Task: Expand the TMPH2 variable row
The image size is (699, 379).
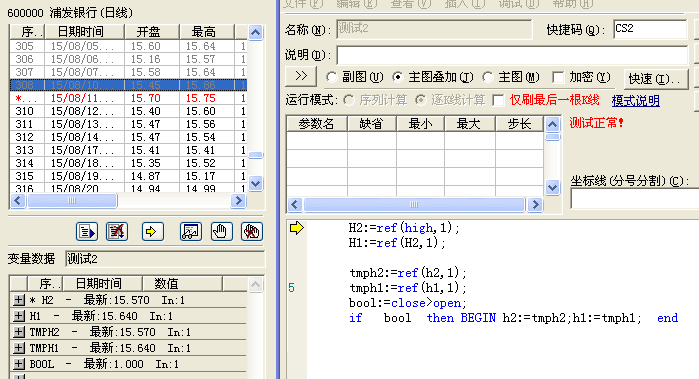Action: tap(18, 332)
